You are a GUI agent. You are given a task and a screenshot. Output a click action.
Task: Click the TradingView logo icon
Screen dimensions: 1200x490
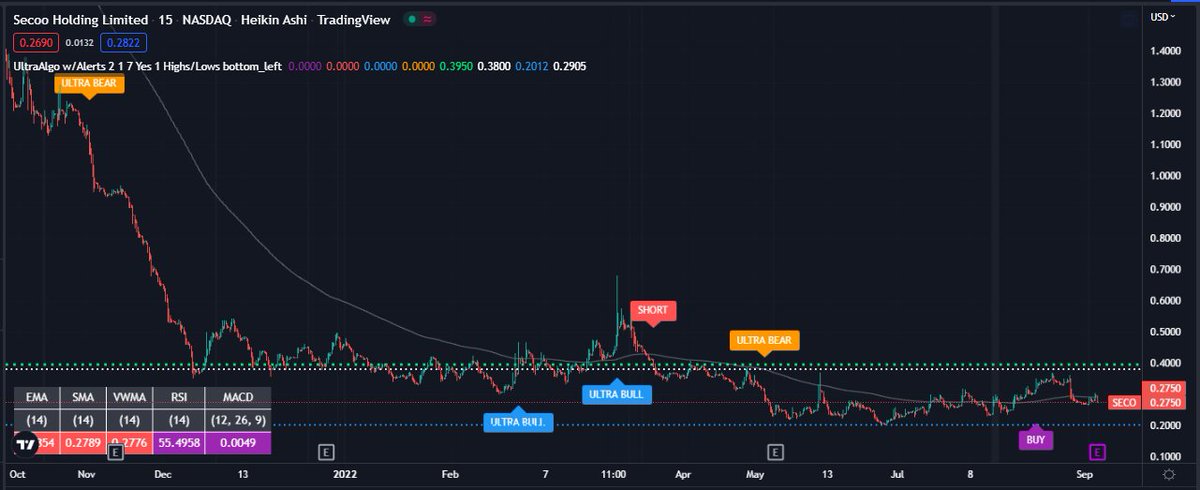point(27,442)
